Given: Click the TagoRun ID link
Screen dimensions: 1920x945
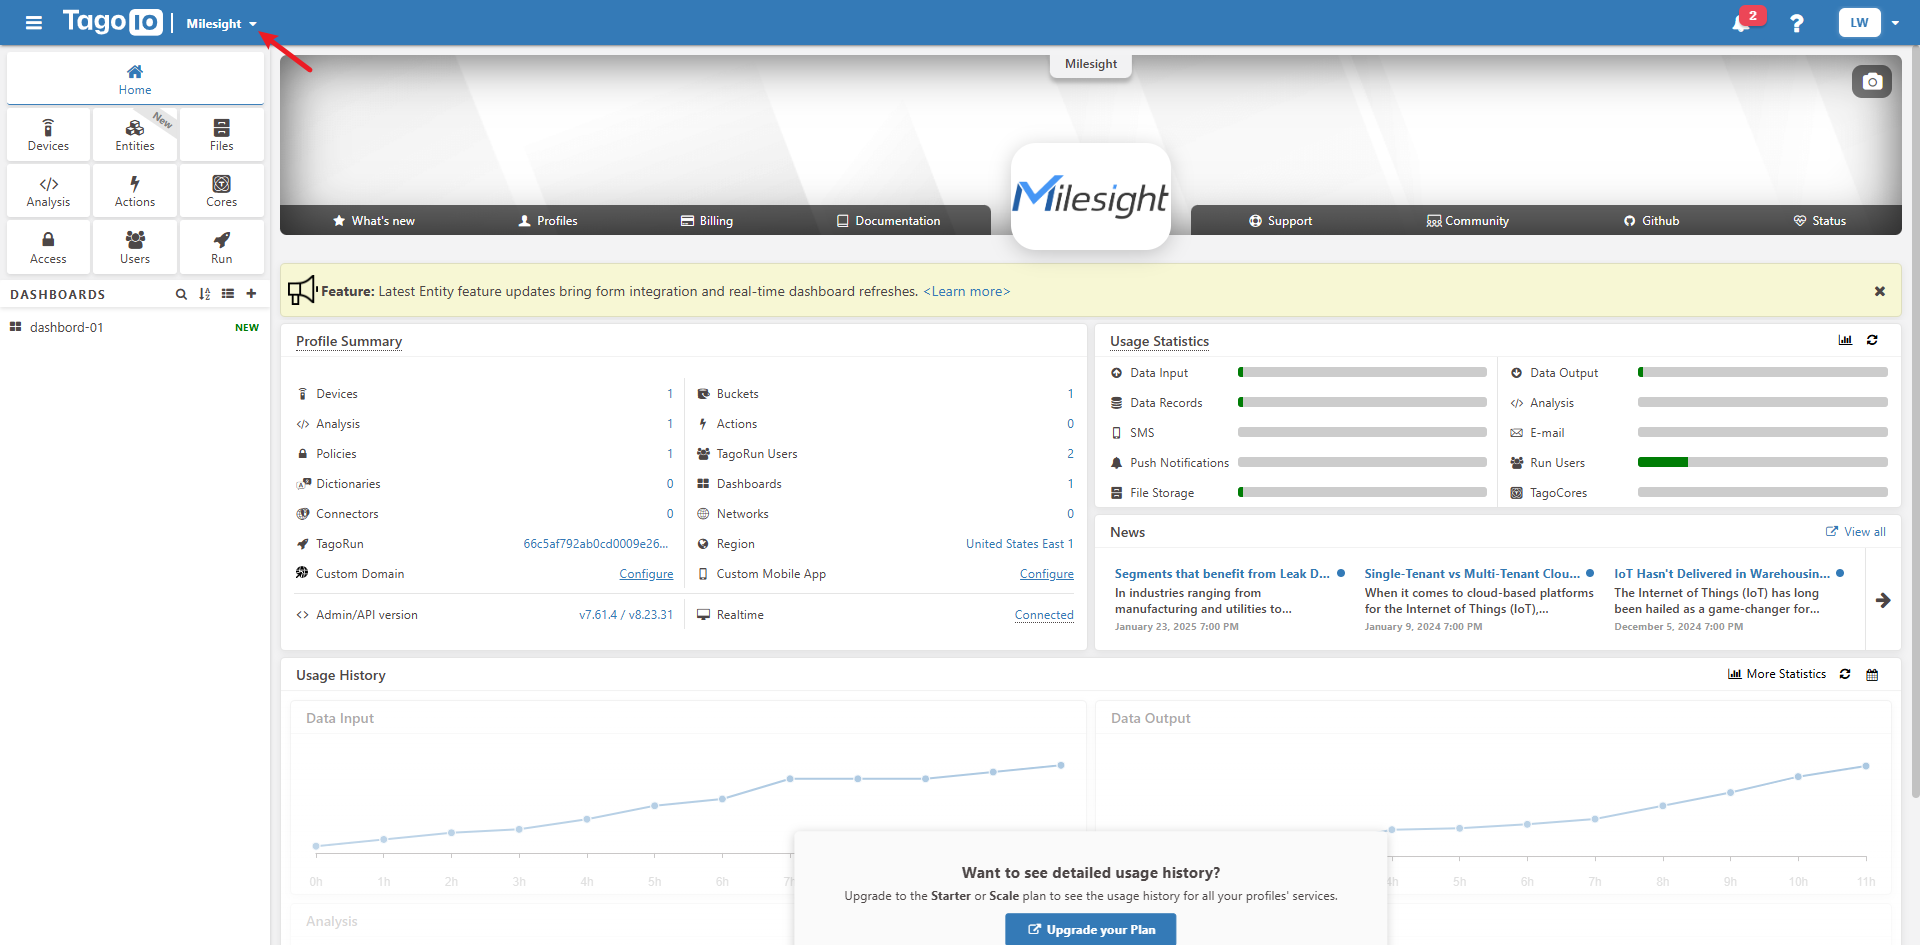Looking at the screenshot, I should coord(596,544).
